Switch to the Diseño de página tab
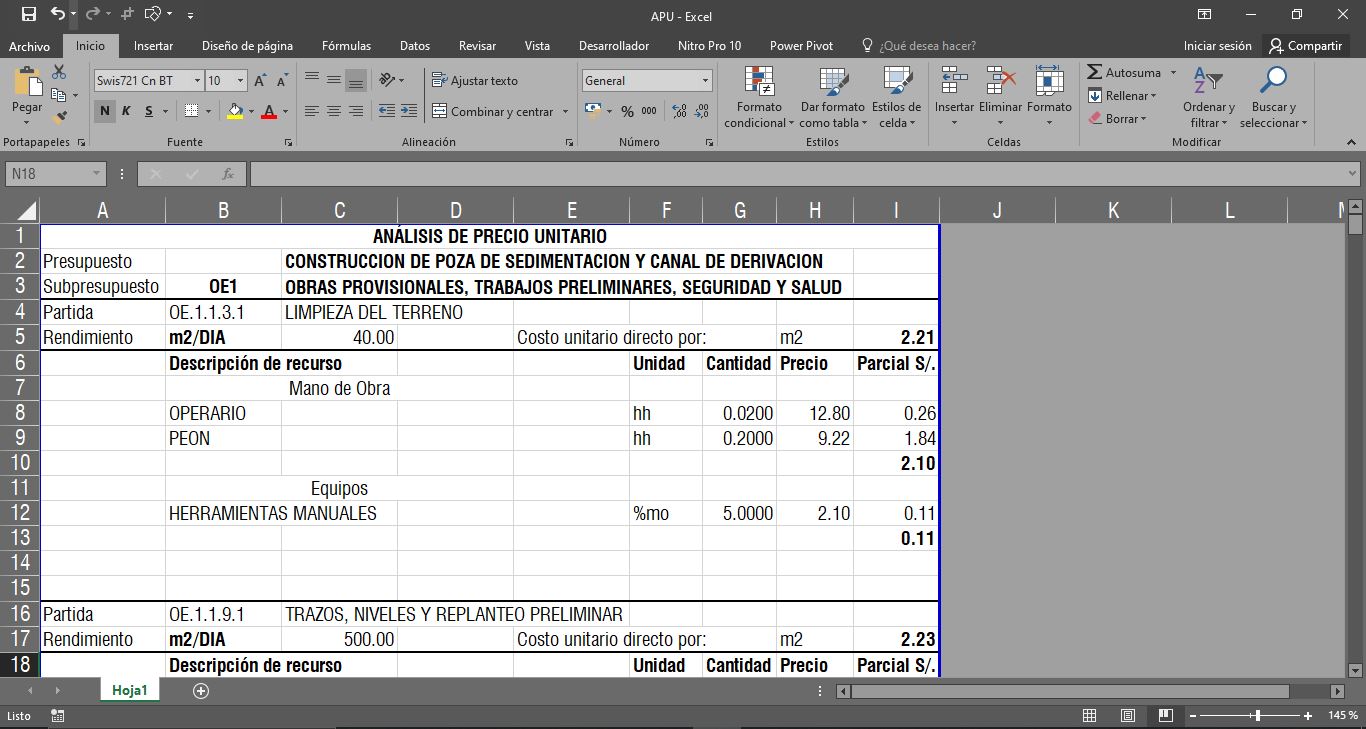Viewport: 1366px width, 729px height. pos(247,46)
